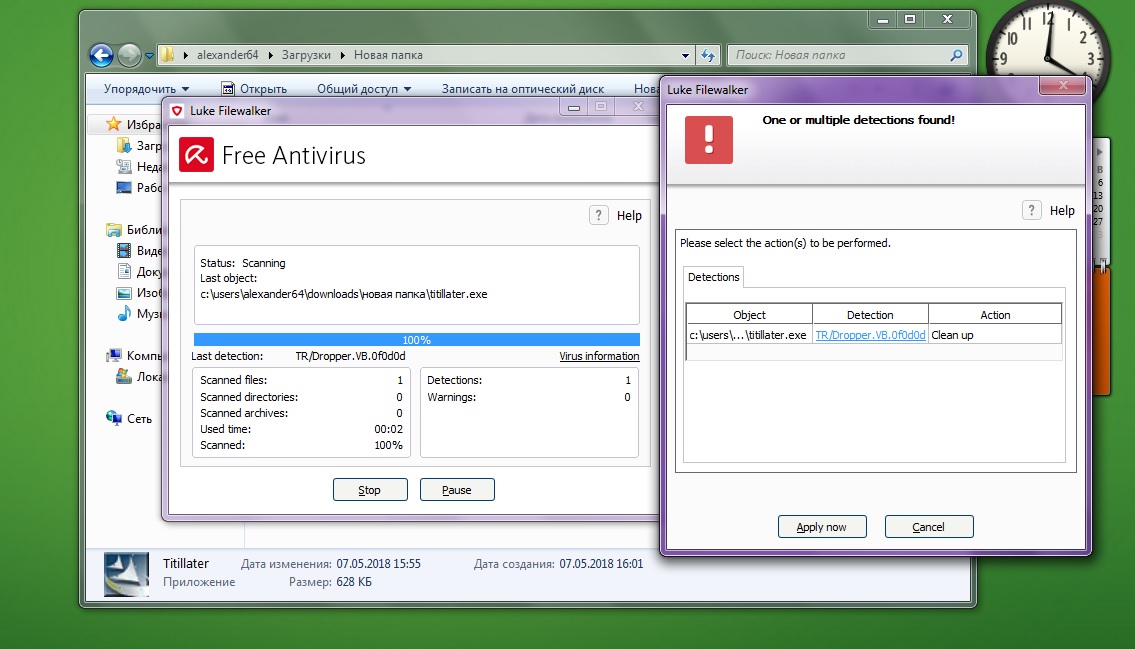Click the Avira shield icon in scanner title
Viewport: 1135px width, 649px height.
coord(177,111)
